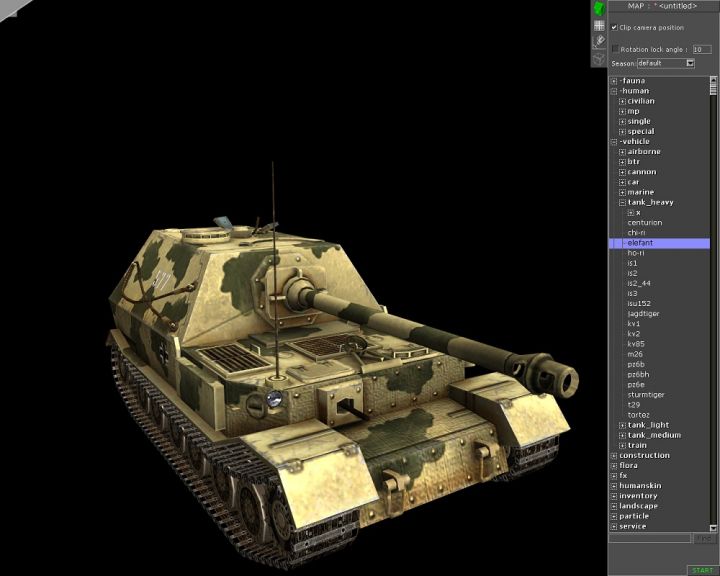Click the grid icon in the side toolbar
This screenshot has height=576, width=720.
tap(599, 26)
